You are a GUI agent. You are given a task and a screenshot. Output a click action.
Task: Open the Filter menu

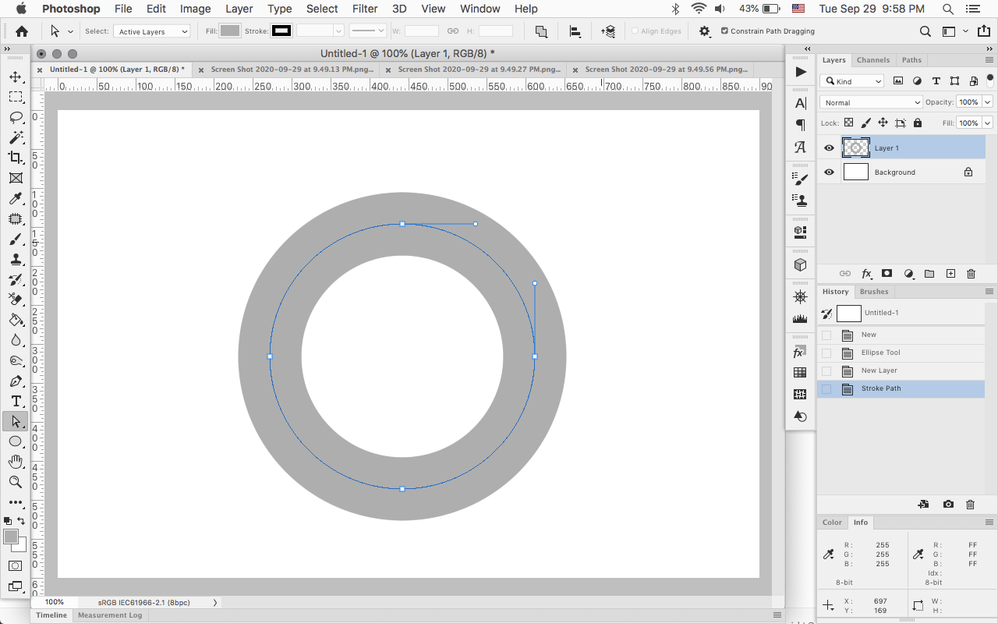click(365, 9)
